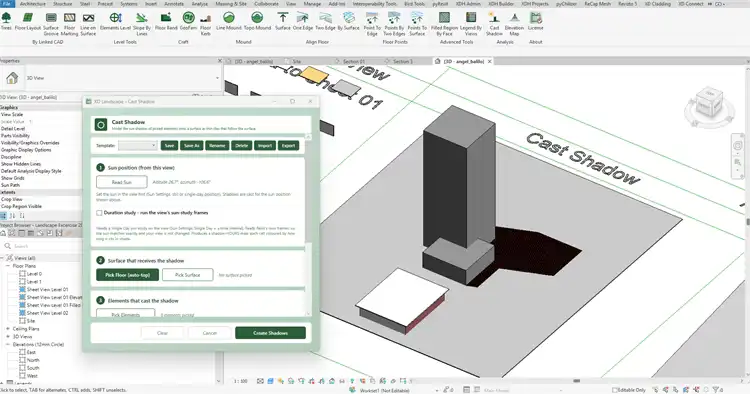This screenshot has width=750, height=394.
Task: Toggle Editable Only checkbox in status bar
Action: (616, 390)
